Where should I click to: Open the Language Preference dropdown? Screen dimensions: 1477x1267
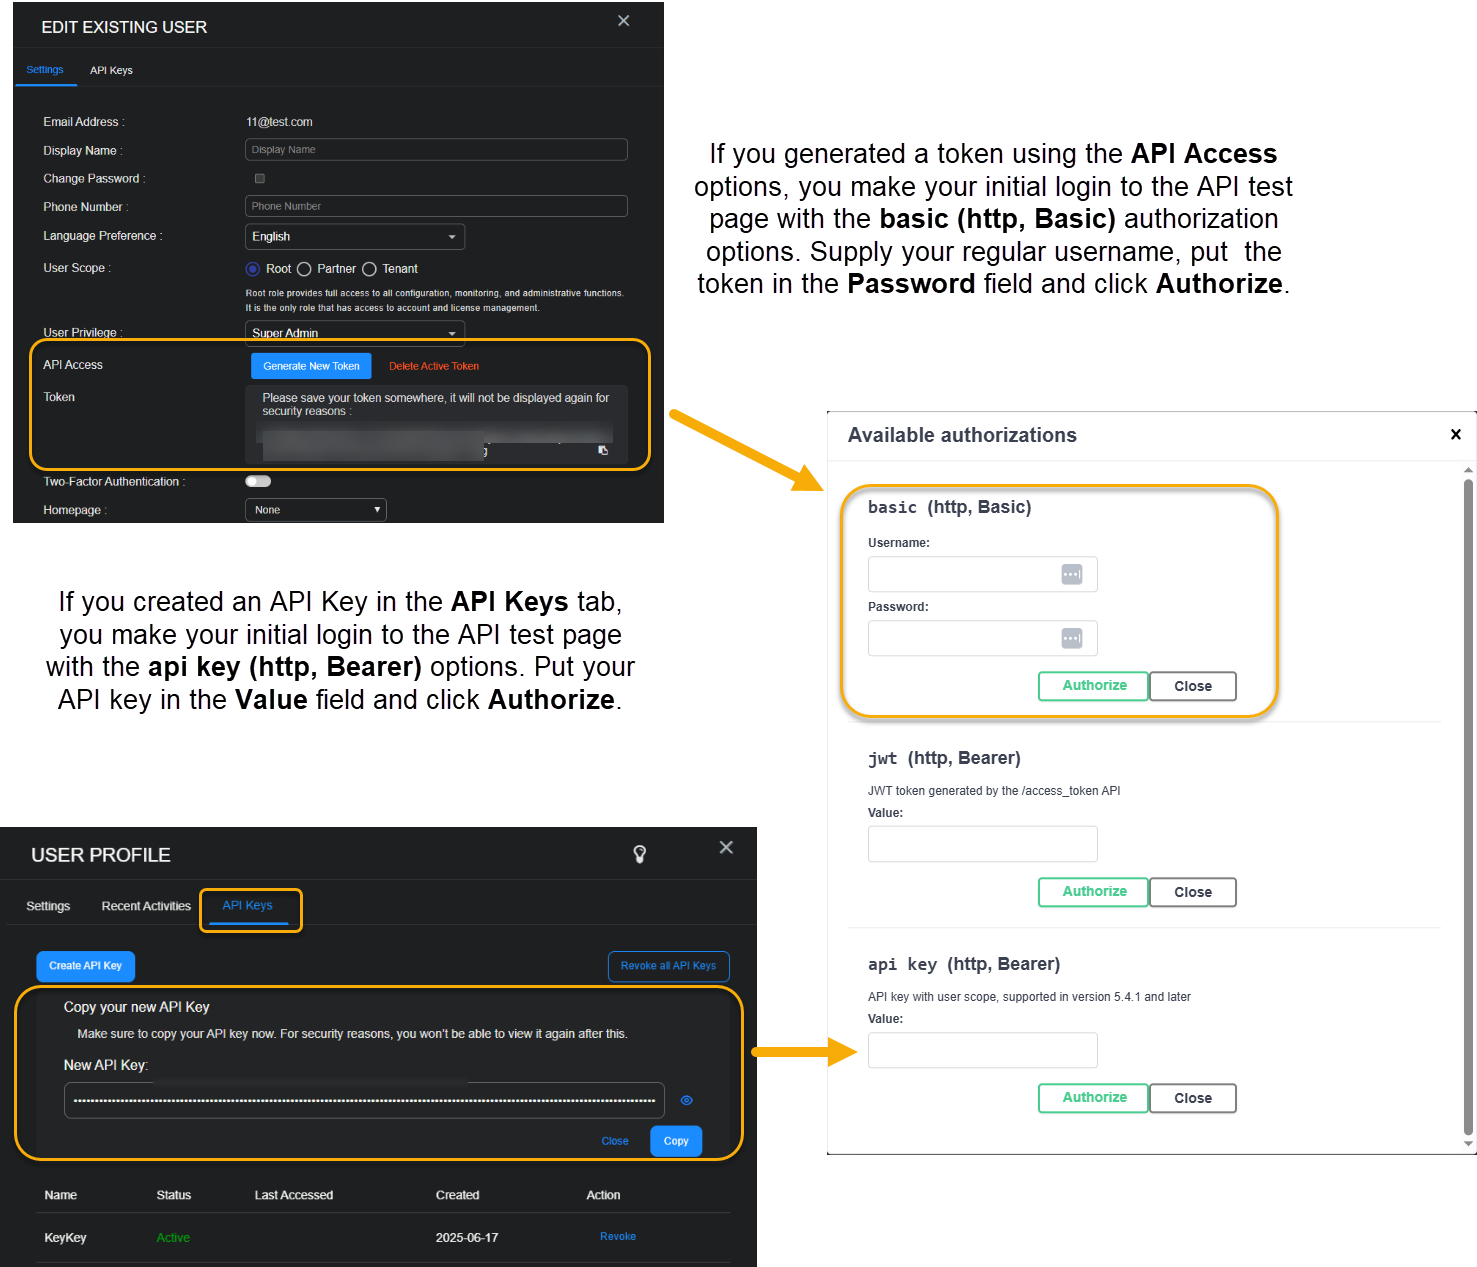point(354,237)
